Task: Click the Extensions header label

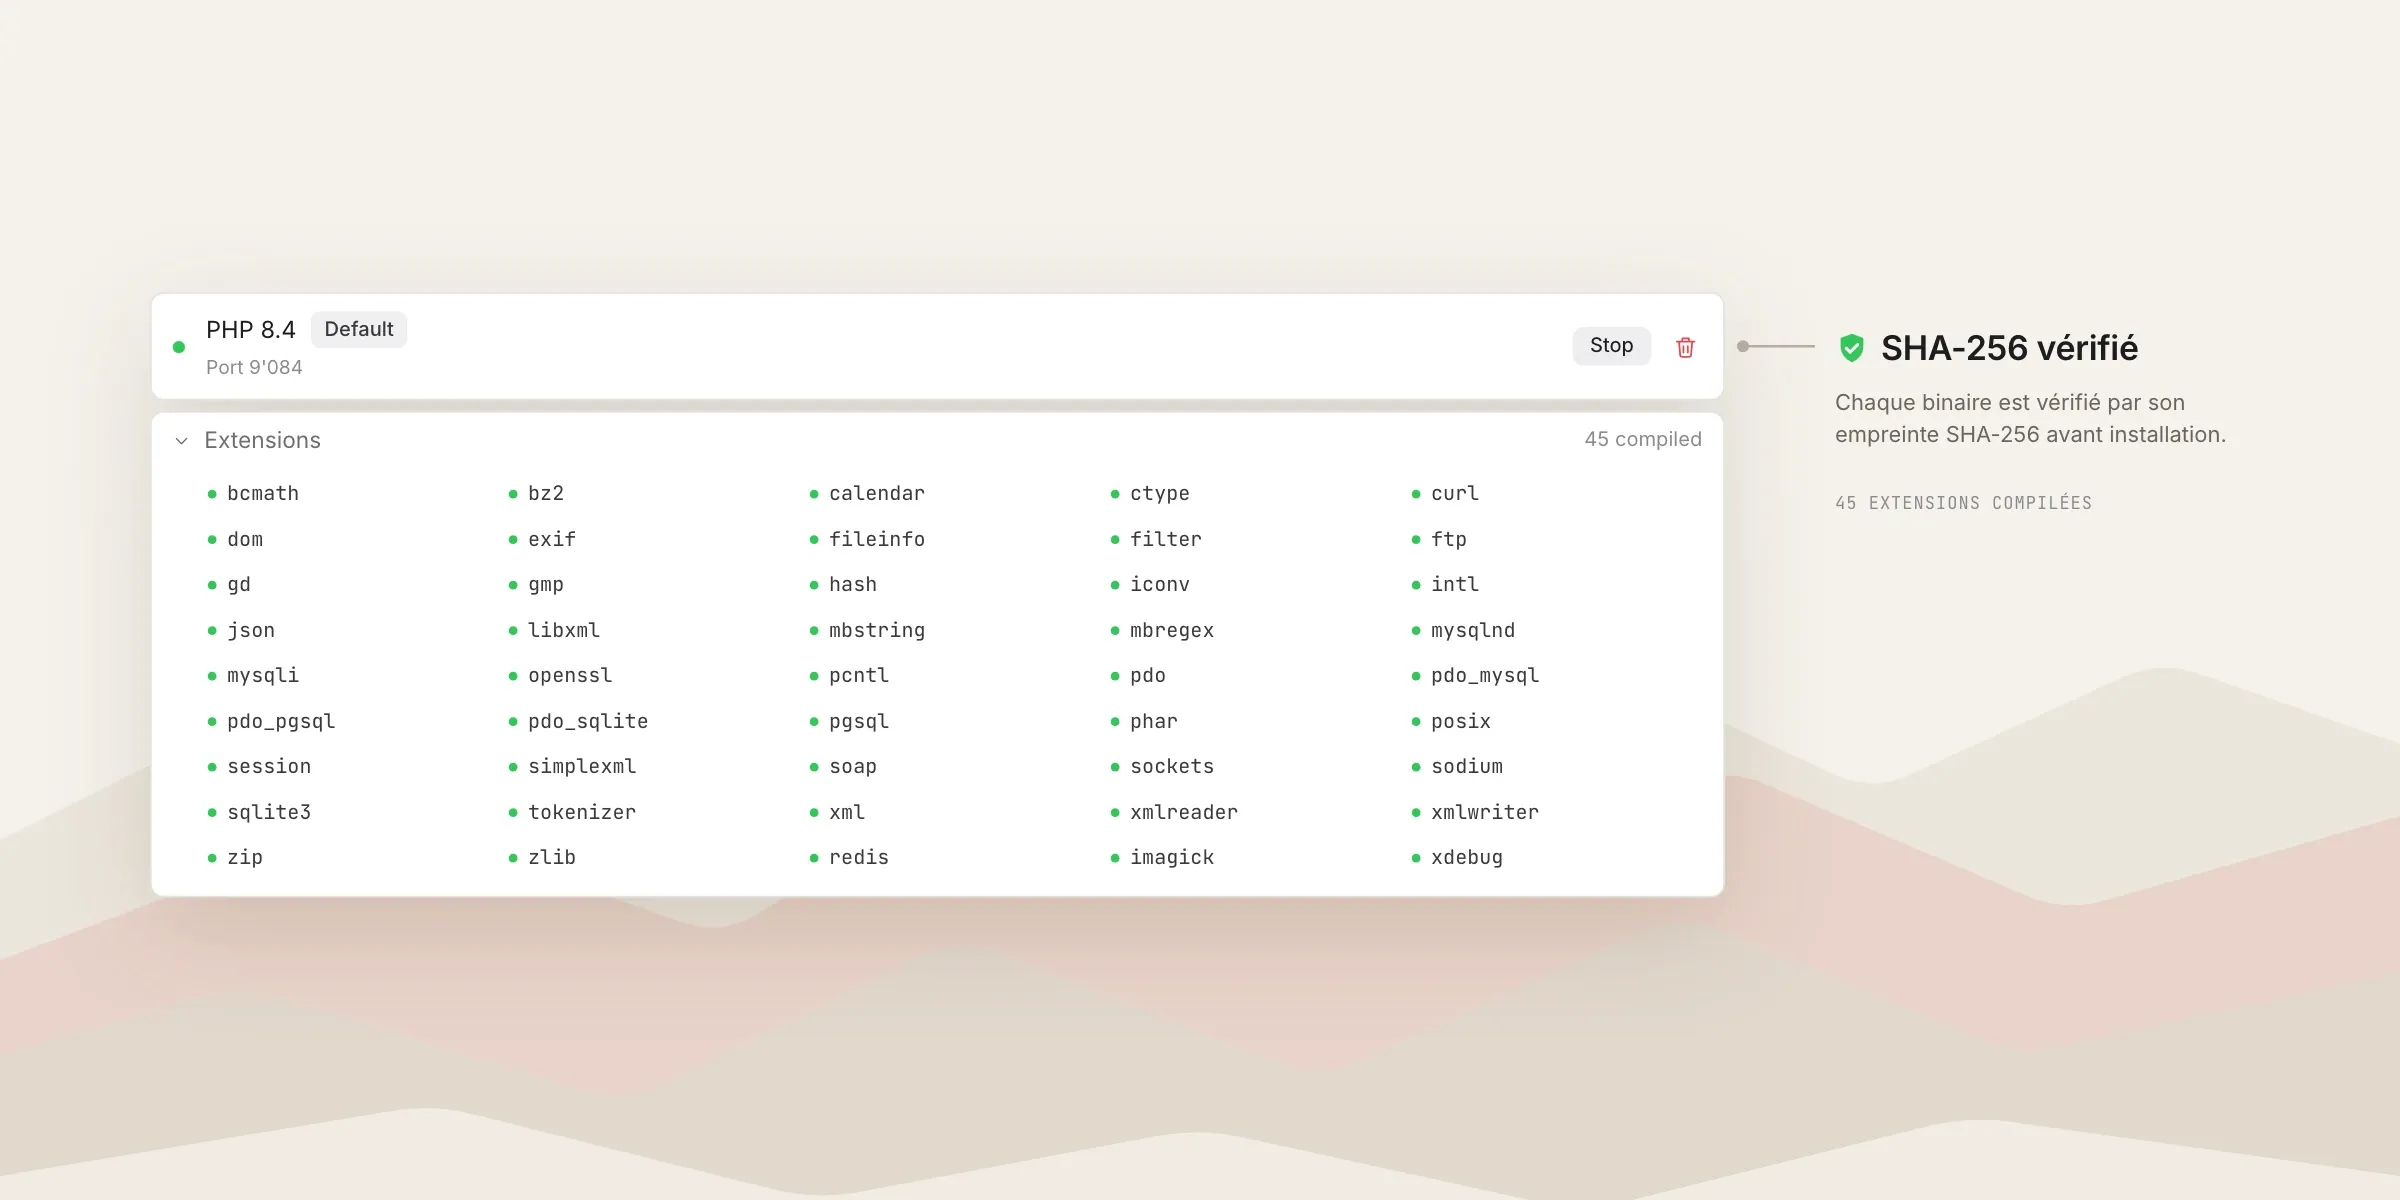Action: (262, 440)
